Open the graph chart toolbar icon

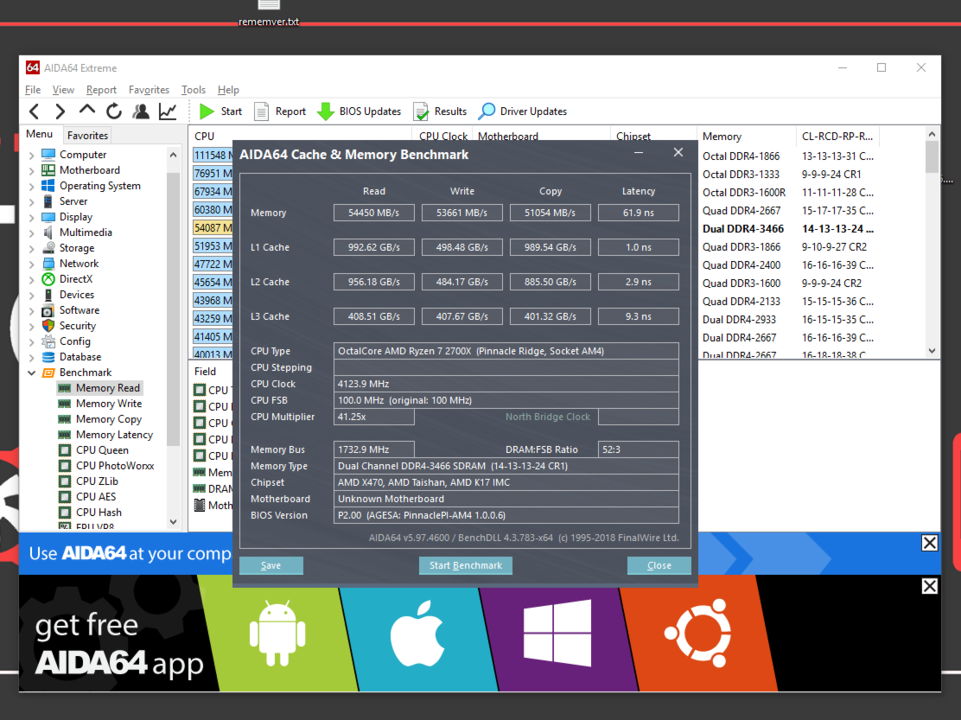tap(168, 112)
